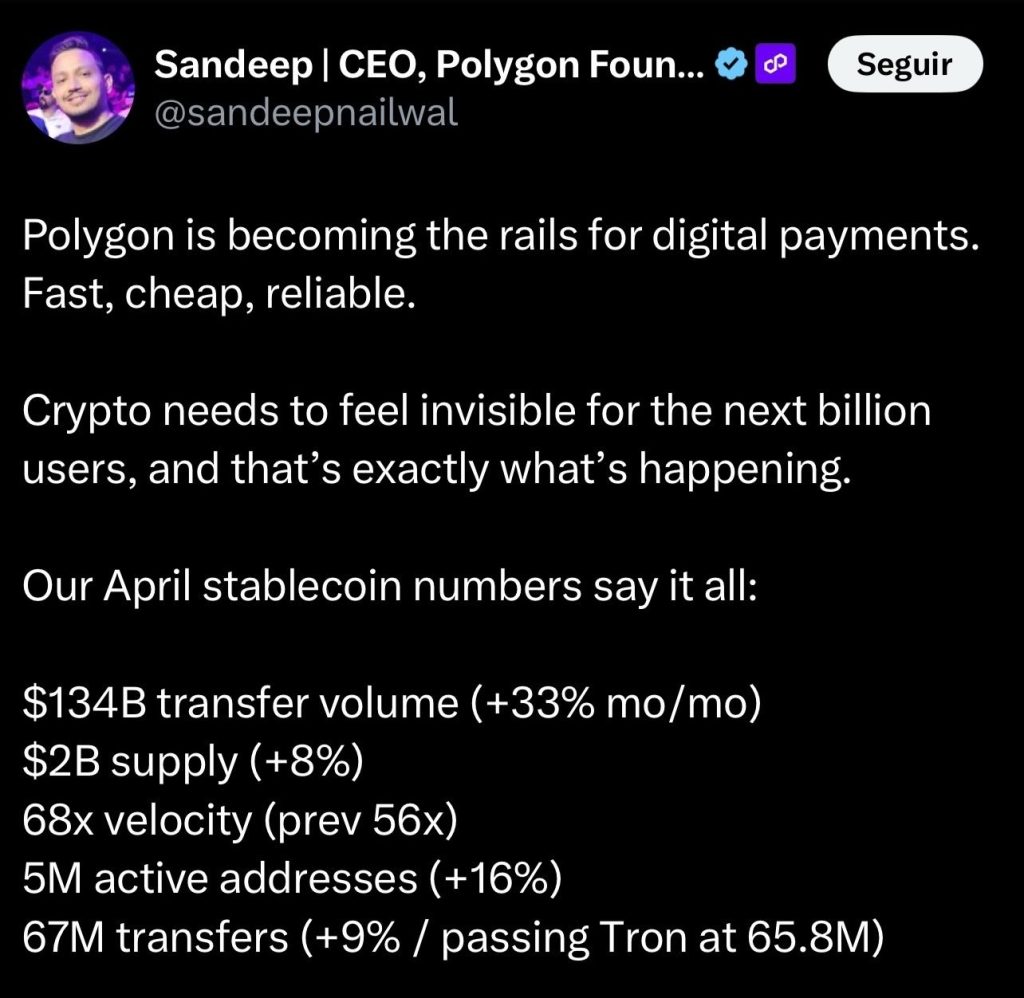Click the blue verified checkmark badge
Image resolution: width=1024 pixels, height=998 pixels.
click(731, 66)
